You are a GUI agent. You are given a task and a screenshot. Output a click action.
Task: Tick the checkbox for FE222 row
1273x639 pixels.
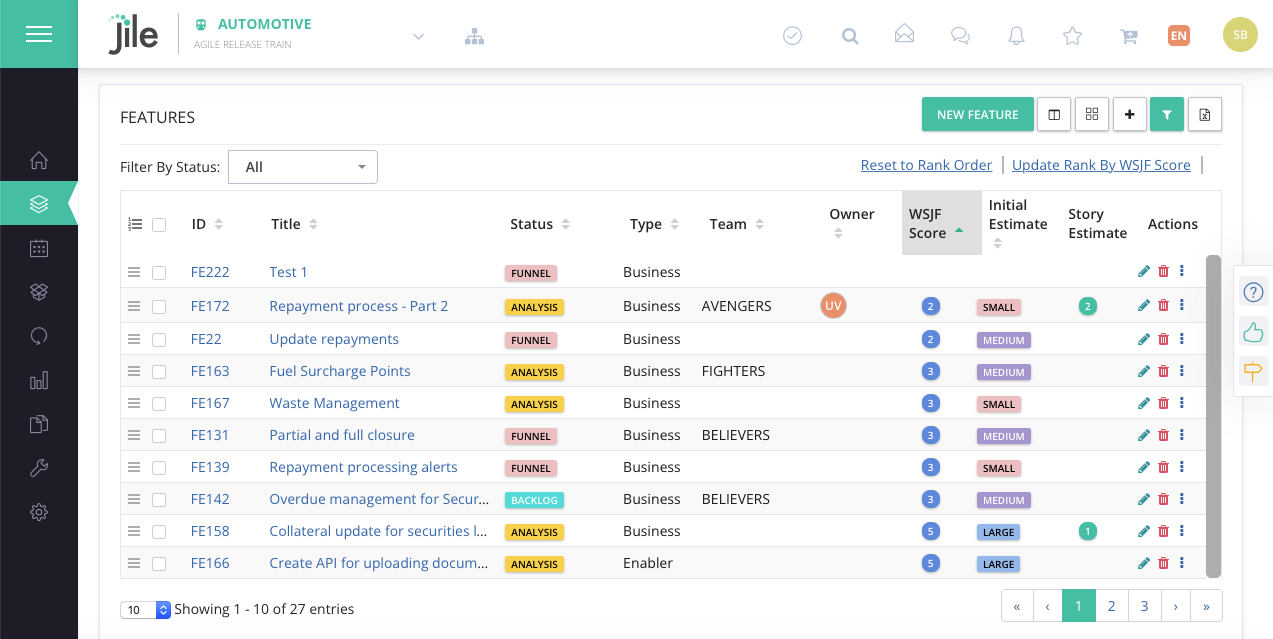[159, 273]
